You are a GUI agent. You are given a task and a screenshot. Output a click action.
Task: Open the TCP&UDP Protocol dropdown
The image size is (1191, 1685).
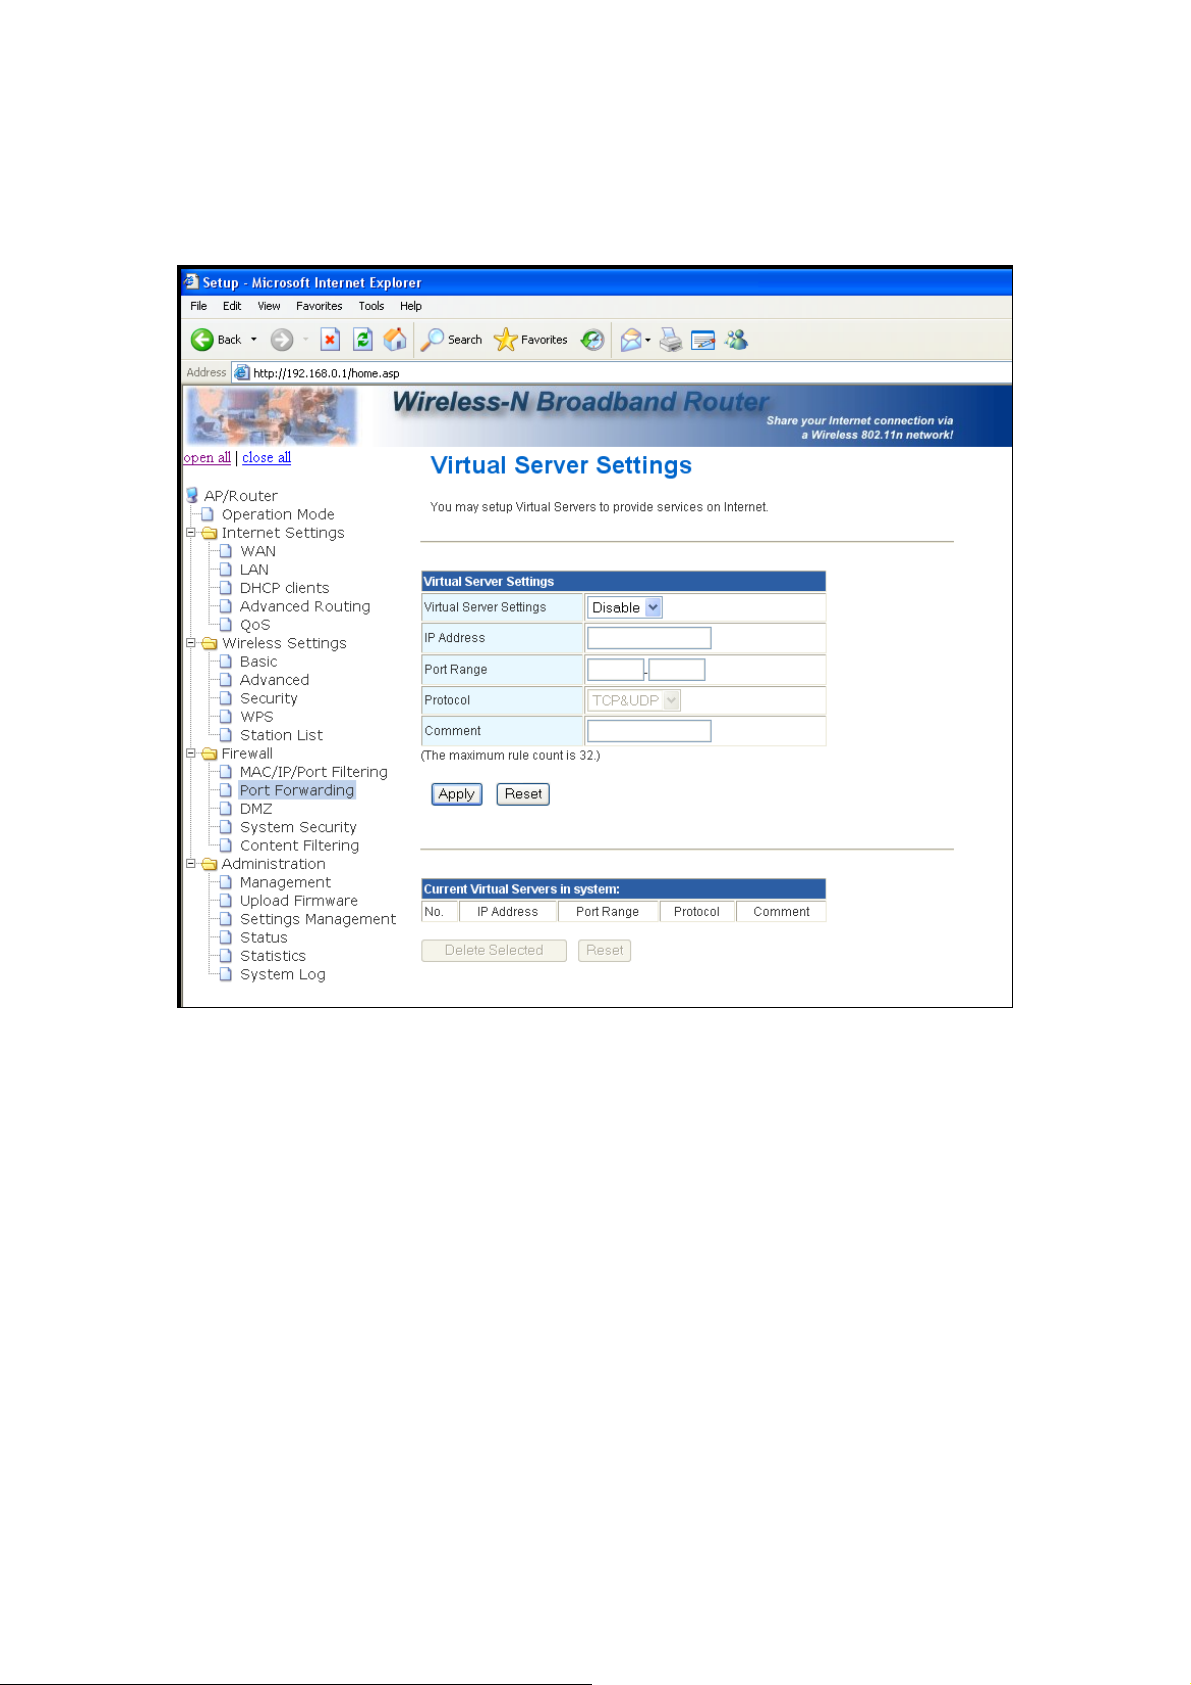[x=634, y=701]
